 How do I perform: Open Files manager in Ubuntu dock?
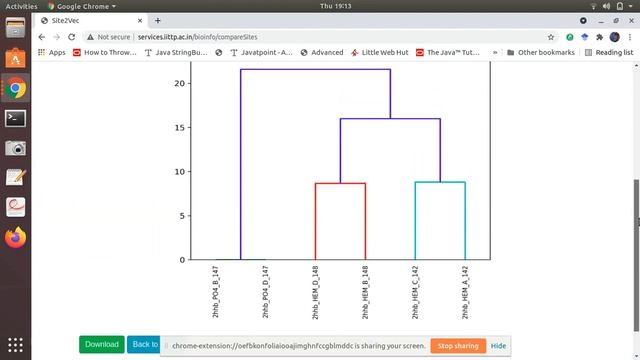click(16, 28)
